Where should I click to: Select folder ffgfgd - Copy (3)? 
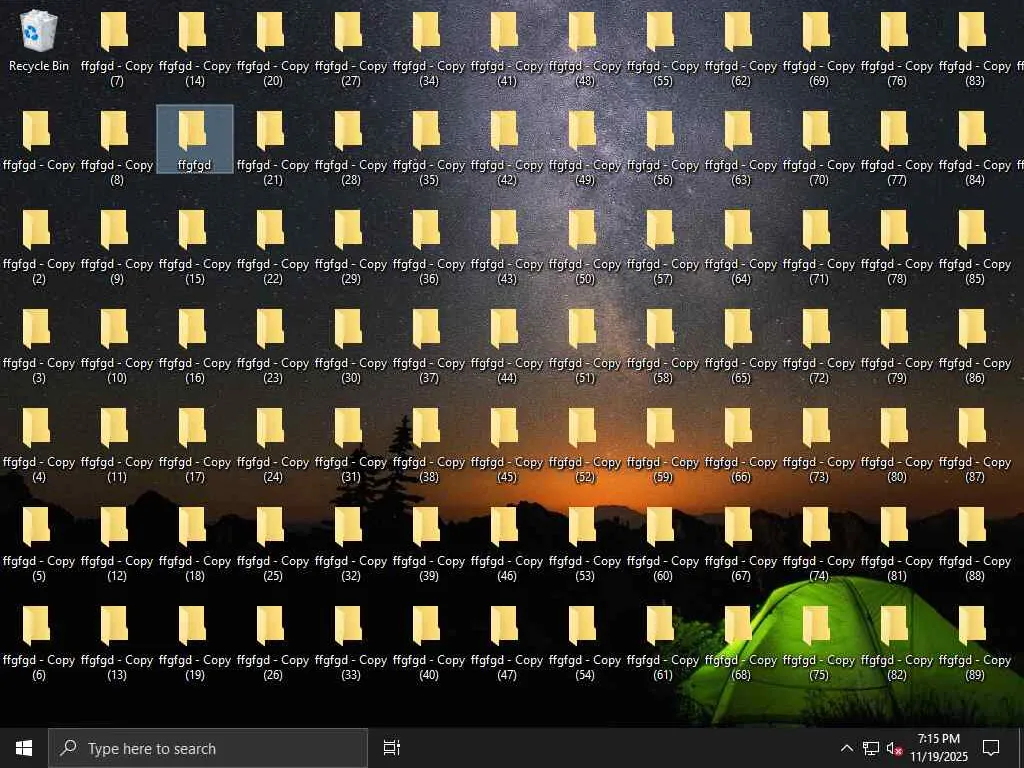coord(39,345)
